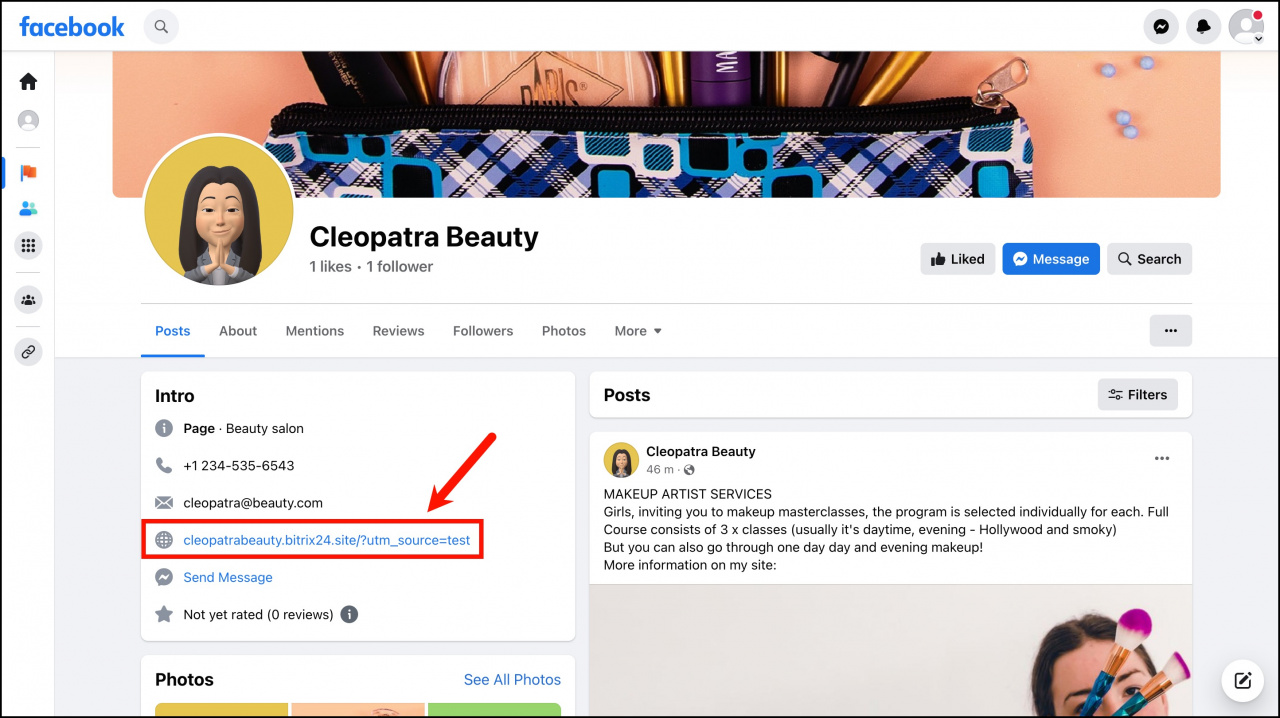Viewport: 1280px width, 718px height.
Task: Open the Mentions tab
Action: point(315,331)
